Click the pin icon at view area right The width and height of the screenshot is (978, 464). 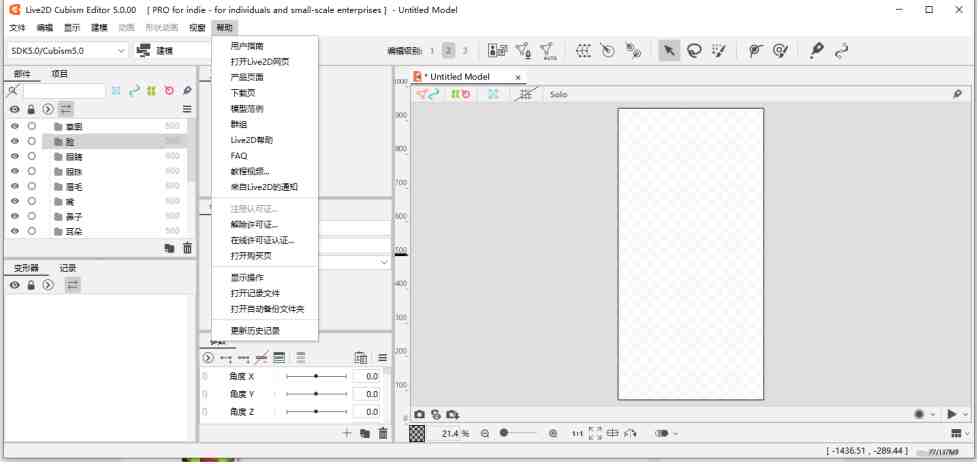coord(957,94)
